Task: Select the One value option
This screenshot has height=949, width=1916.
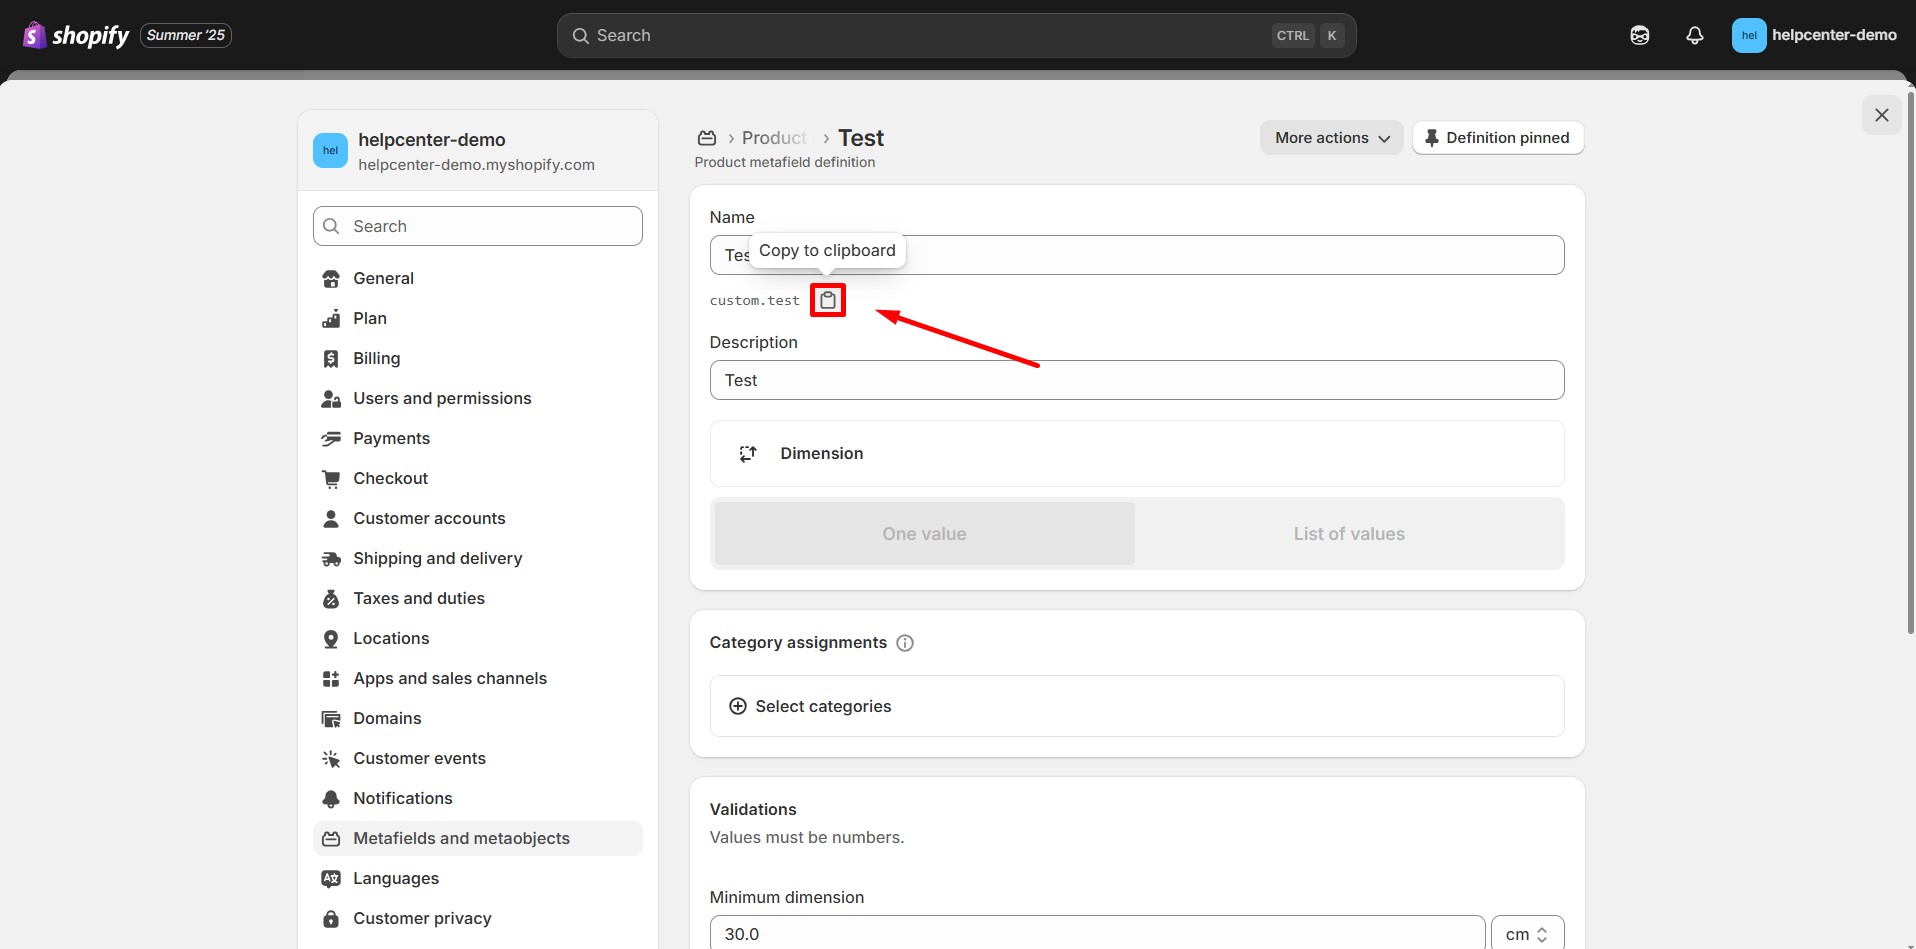Action: coord(923,533)
